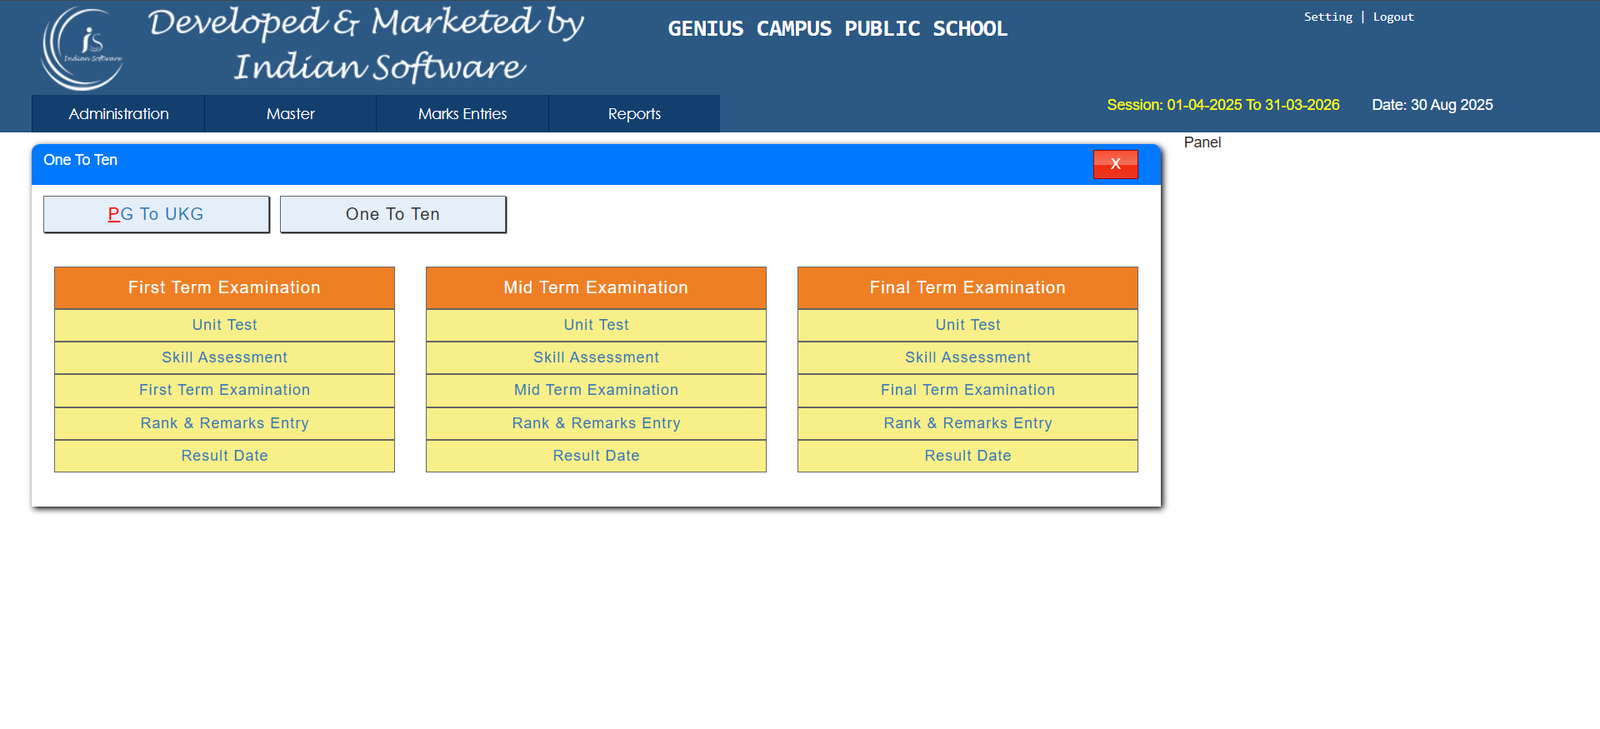Open Skill Assessment under Mid Term
Image resolution: width=1600 pixels, height=729 pixels.
pyautogui.click(x=596, y=358)
